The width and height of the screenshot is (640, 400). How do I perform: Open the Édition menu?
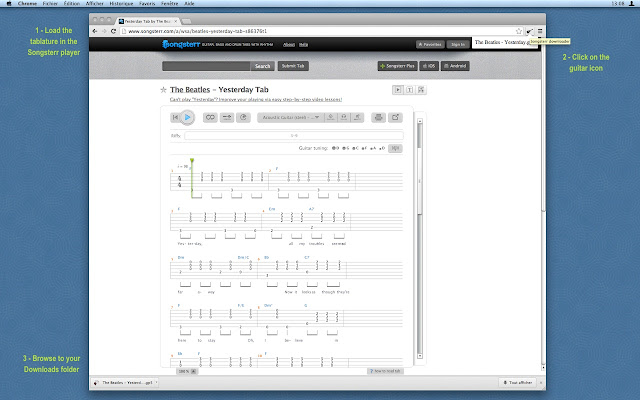coord(71,3)
